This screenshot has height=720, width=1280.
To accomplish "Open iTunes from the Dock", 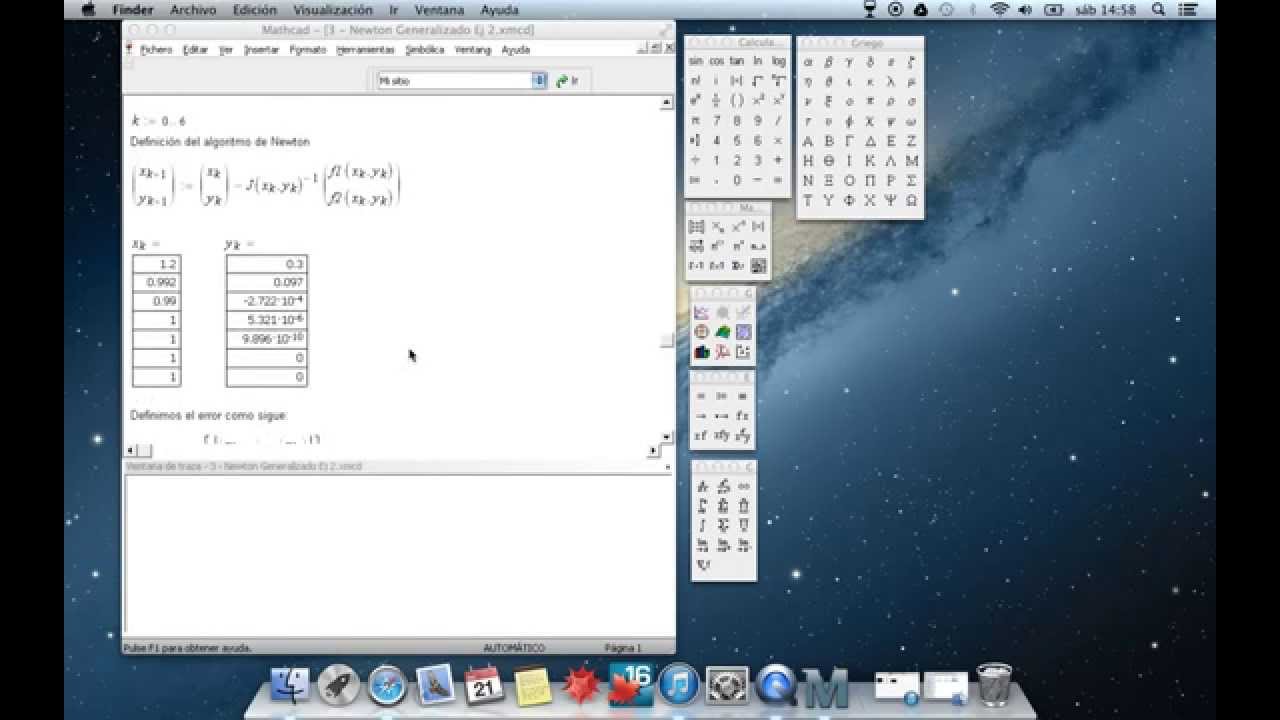I will pos(678,685).
